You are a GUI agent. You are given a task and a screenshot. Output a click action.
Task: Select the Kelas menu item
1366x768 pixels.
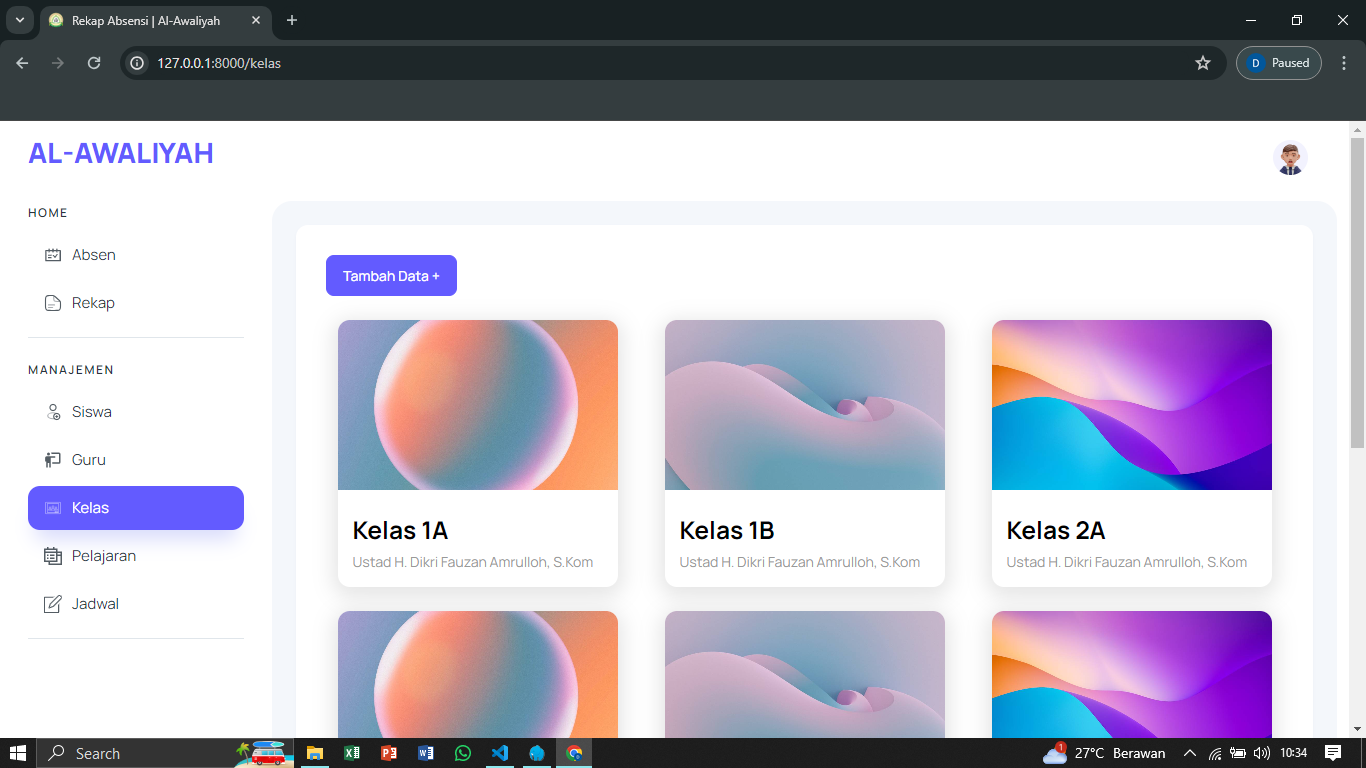coord(136,508)
